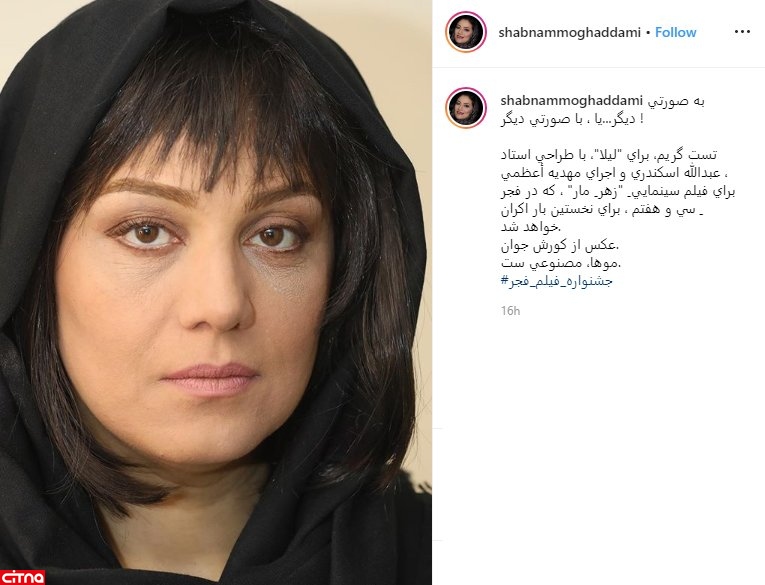This screenshot has height=585, width=765.
Task: Click the post photo of the woman
Action: point(216,292)
